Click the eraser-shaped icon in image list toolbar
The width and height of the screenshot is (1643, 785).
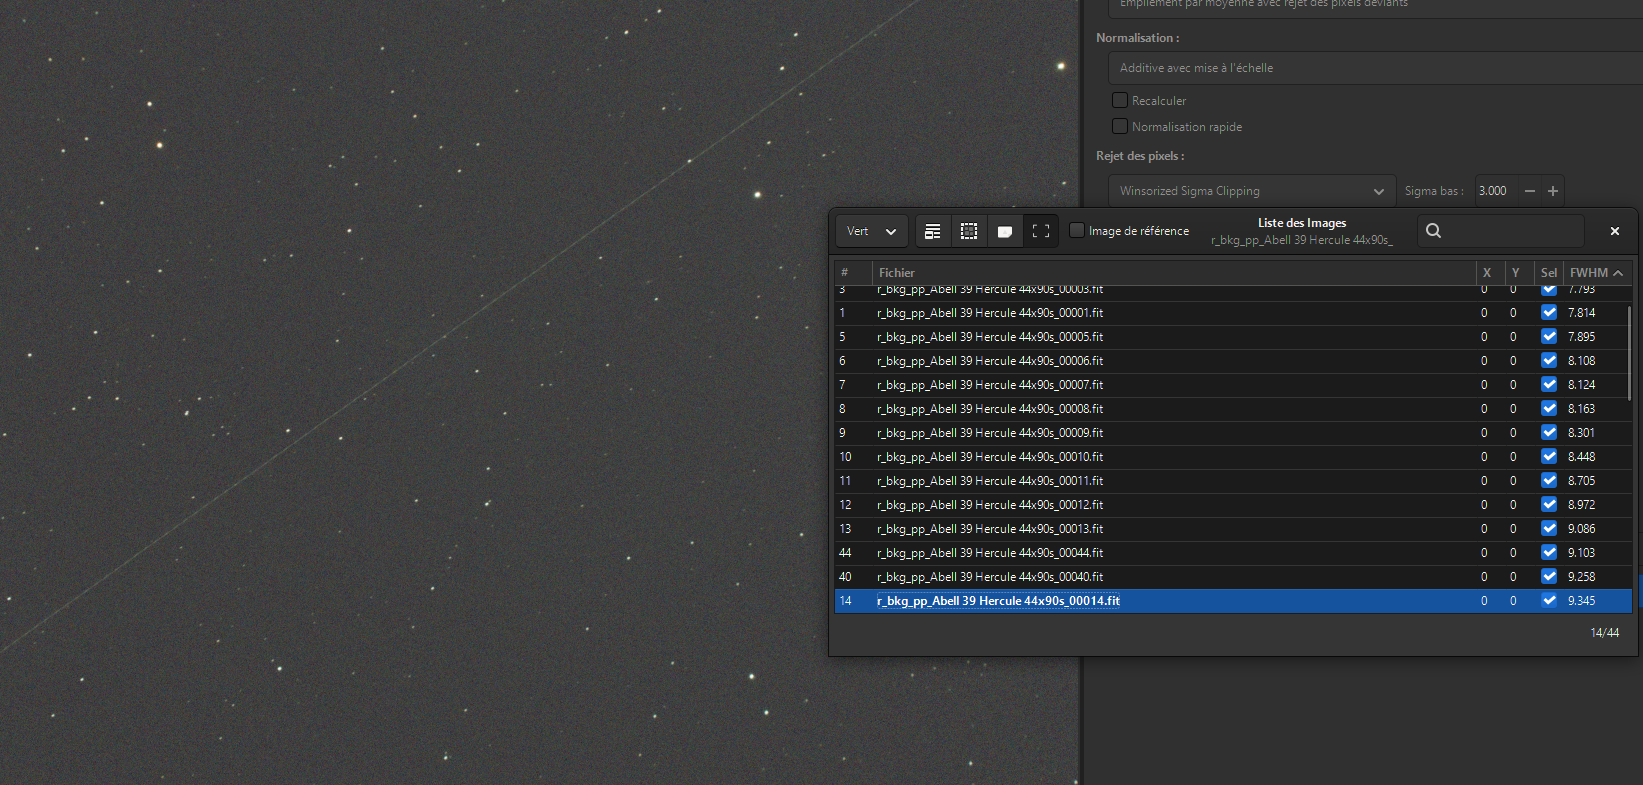click(1005, 231)
